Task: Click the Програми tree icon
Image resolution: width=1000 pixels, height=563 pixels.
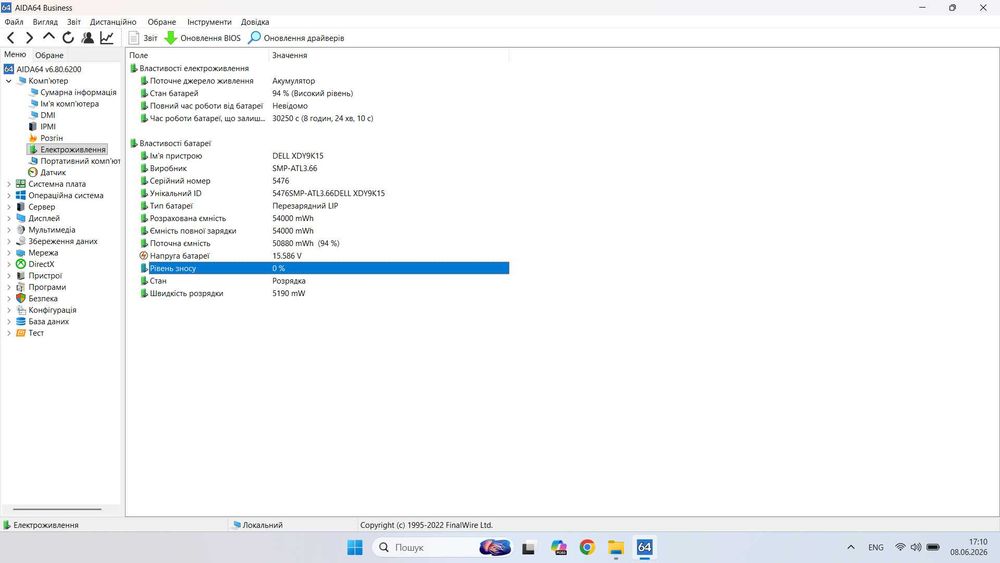Action: tap(20, 288)
